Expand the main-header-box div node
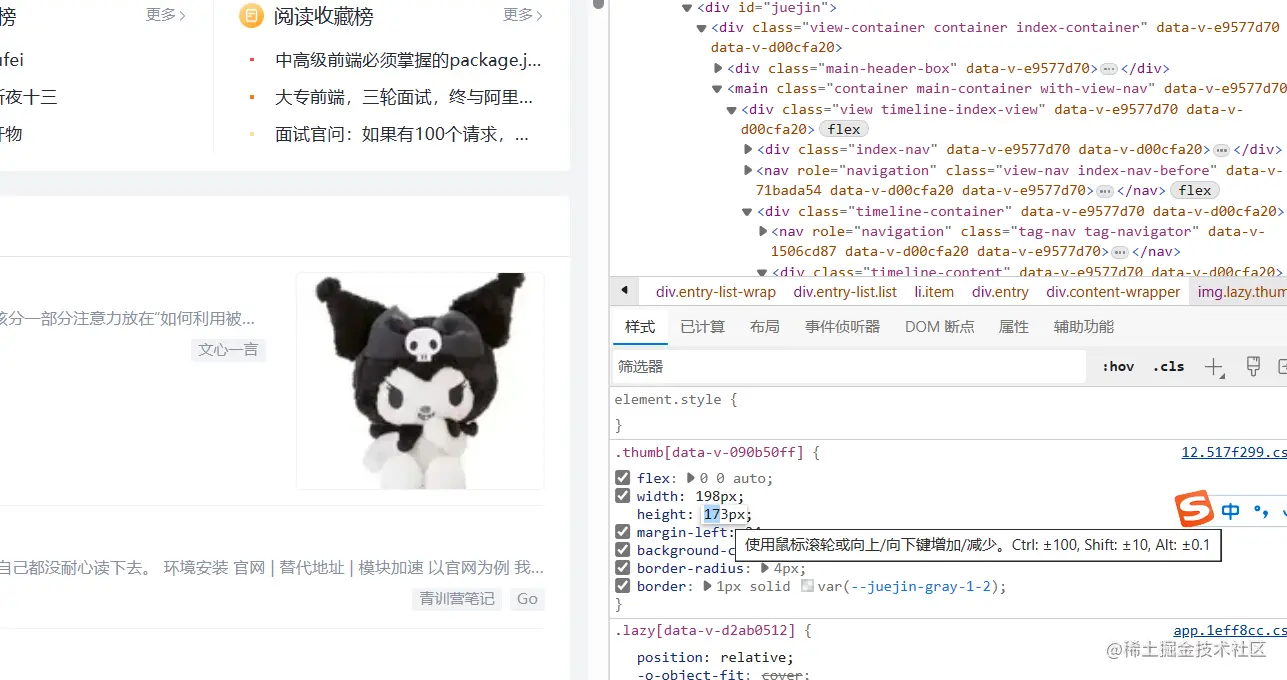This screenshot has width=1287, height=680. [718, 69]
